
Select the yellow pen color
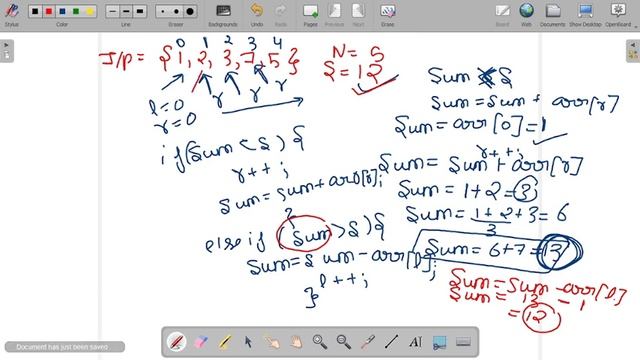coord(90,11)
